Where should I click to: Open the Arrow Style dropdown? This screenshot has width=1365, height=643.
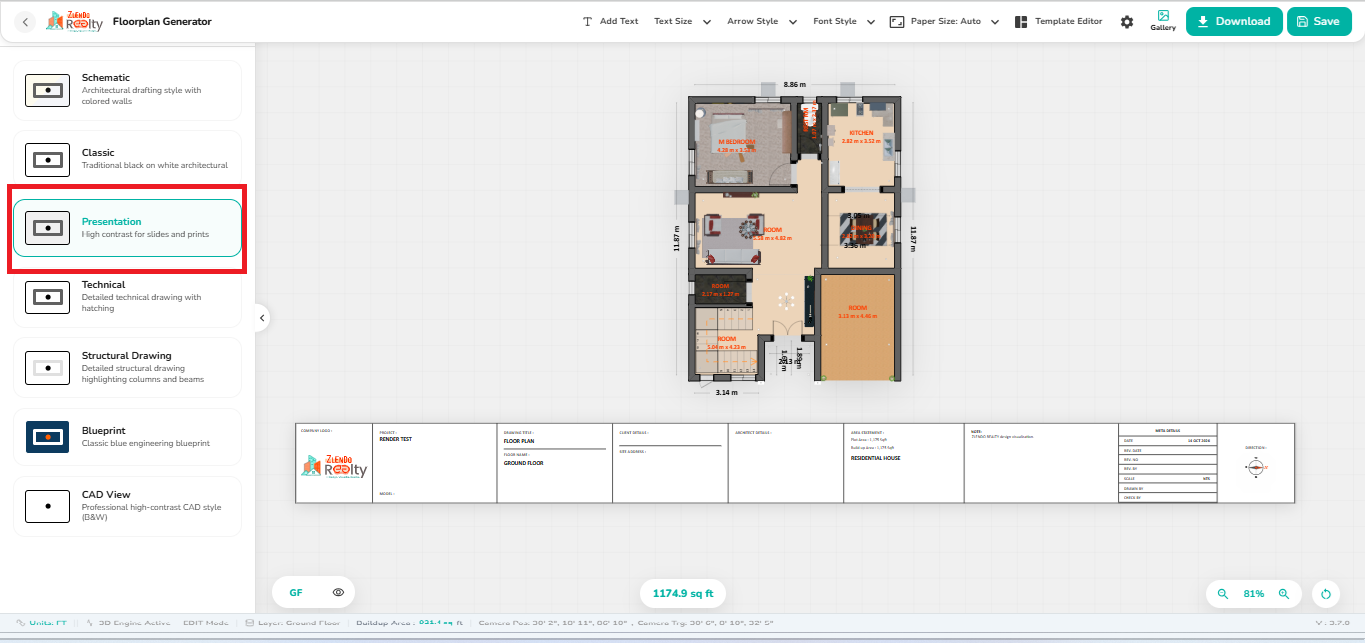762,21
